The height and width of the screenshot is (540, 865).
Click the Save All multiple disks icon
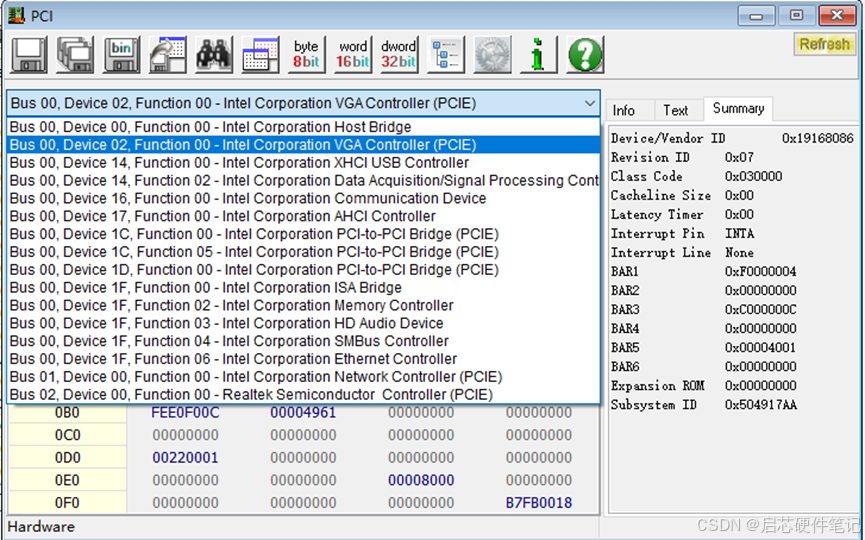coord(75,55)
